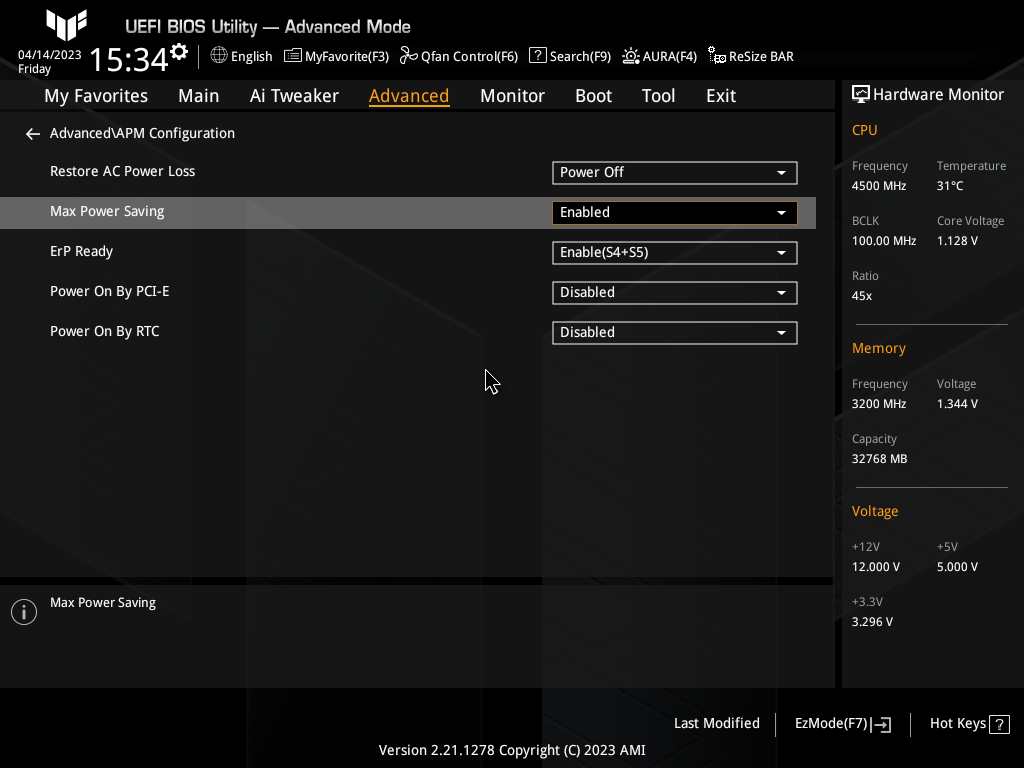
Task: Click the Search(F9) question mark icon
Action: click(x=537, y=56)
